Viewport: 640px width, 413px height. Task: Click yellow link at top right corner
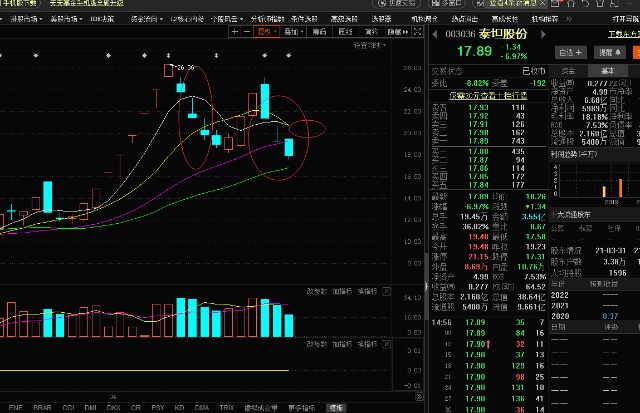624,34
